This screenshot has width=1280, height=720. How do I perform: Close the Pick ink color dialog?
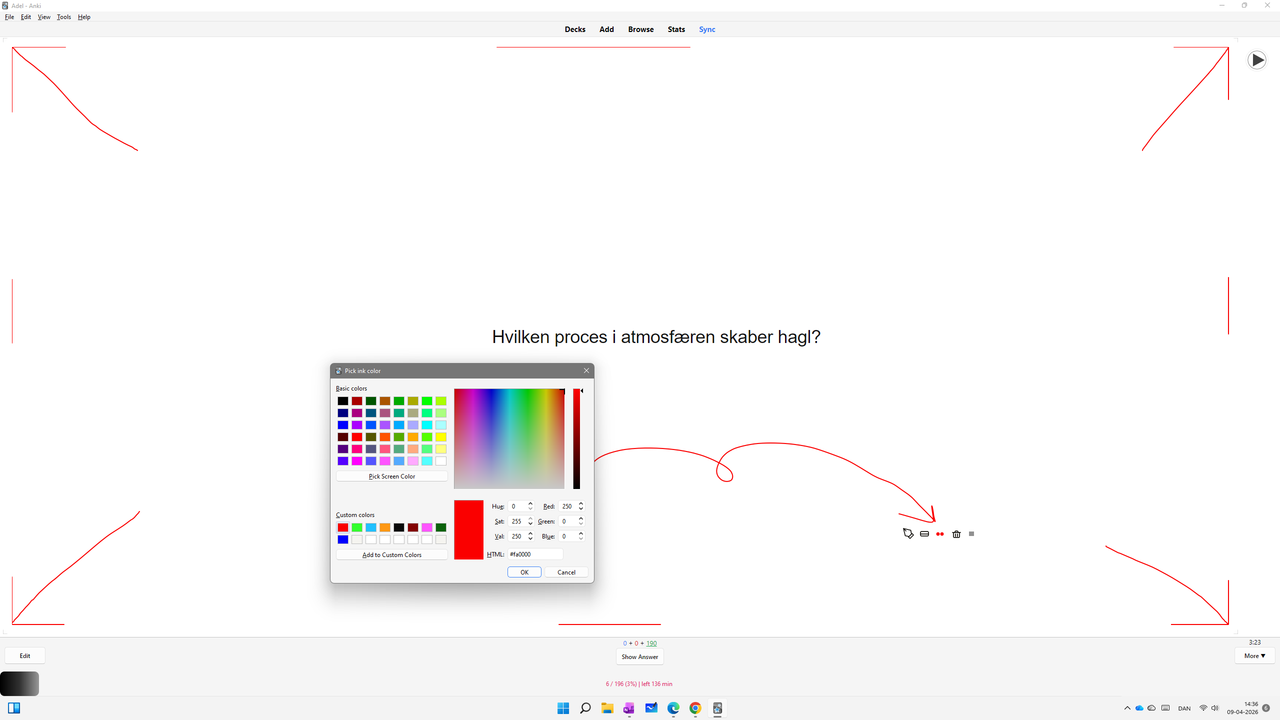point(586,371)
